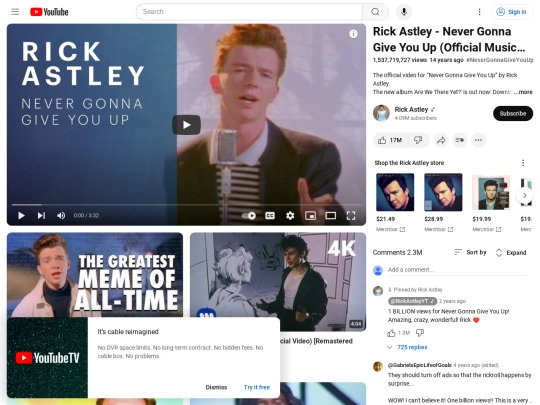
Task: Mute the video volume
Action: click(x=61, y=216)
